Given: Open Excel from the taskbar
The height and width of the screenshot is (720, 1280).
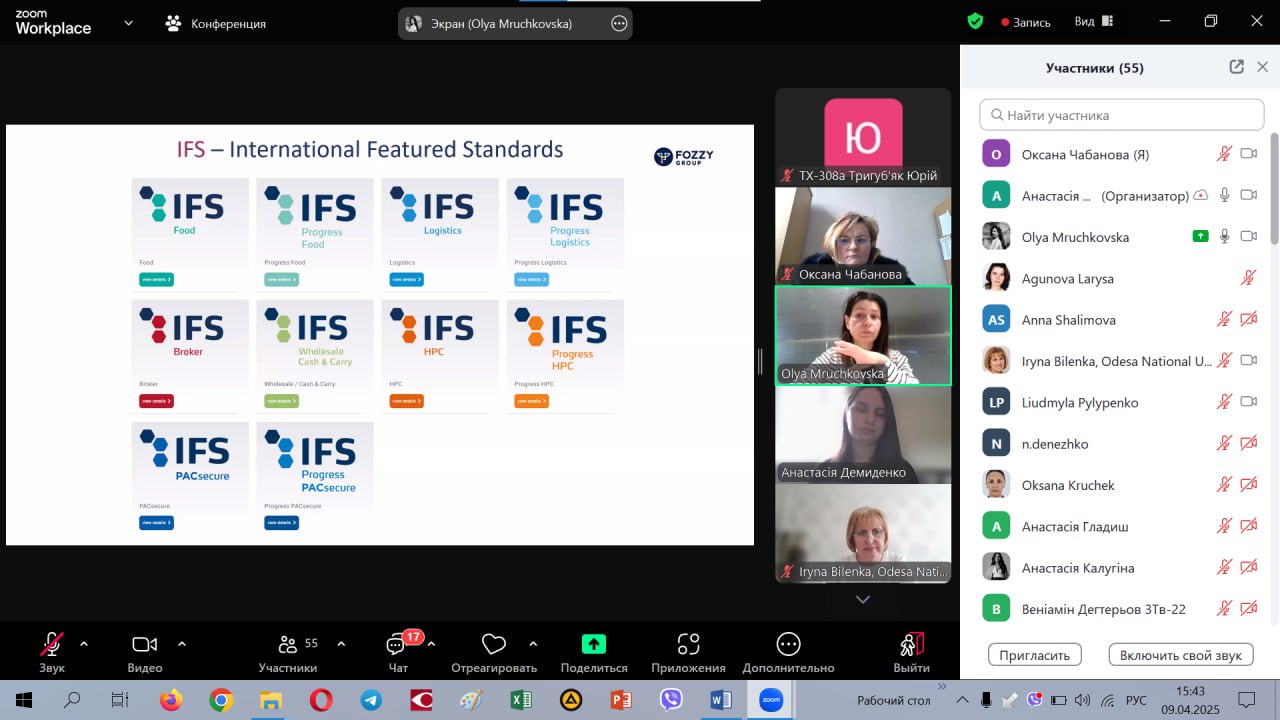Looking at the screenshot, I should pos(521,700).
